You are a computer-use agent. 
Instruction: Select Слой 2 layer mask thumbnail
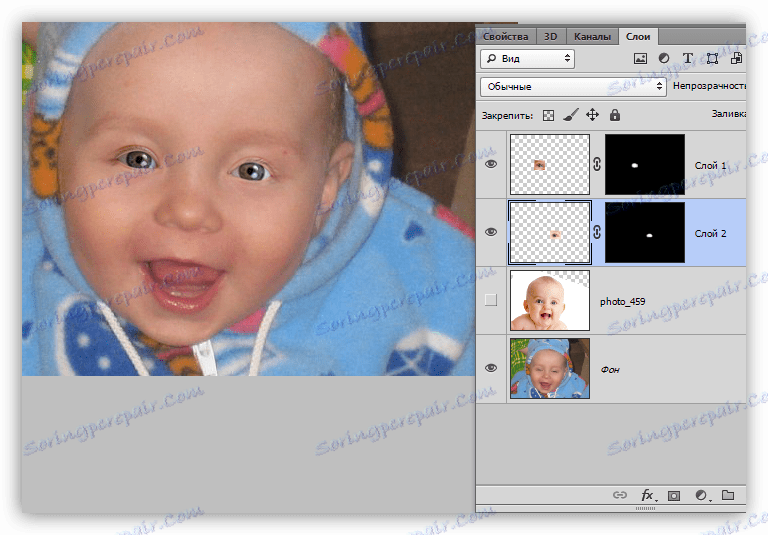pyautogui.click(x=645, y=233)
